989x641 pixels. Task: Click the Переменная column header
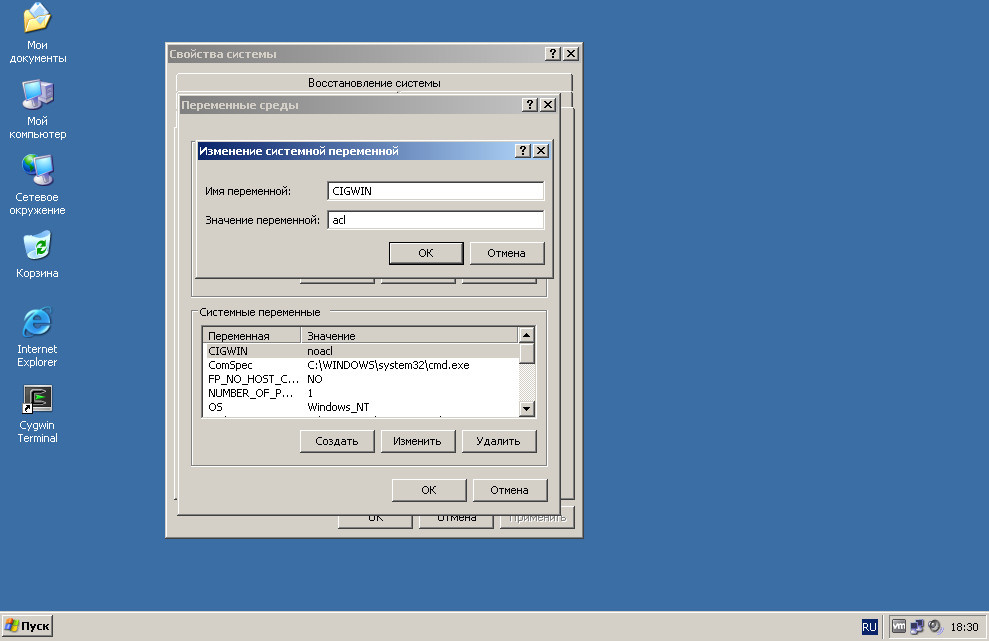252,336
